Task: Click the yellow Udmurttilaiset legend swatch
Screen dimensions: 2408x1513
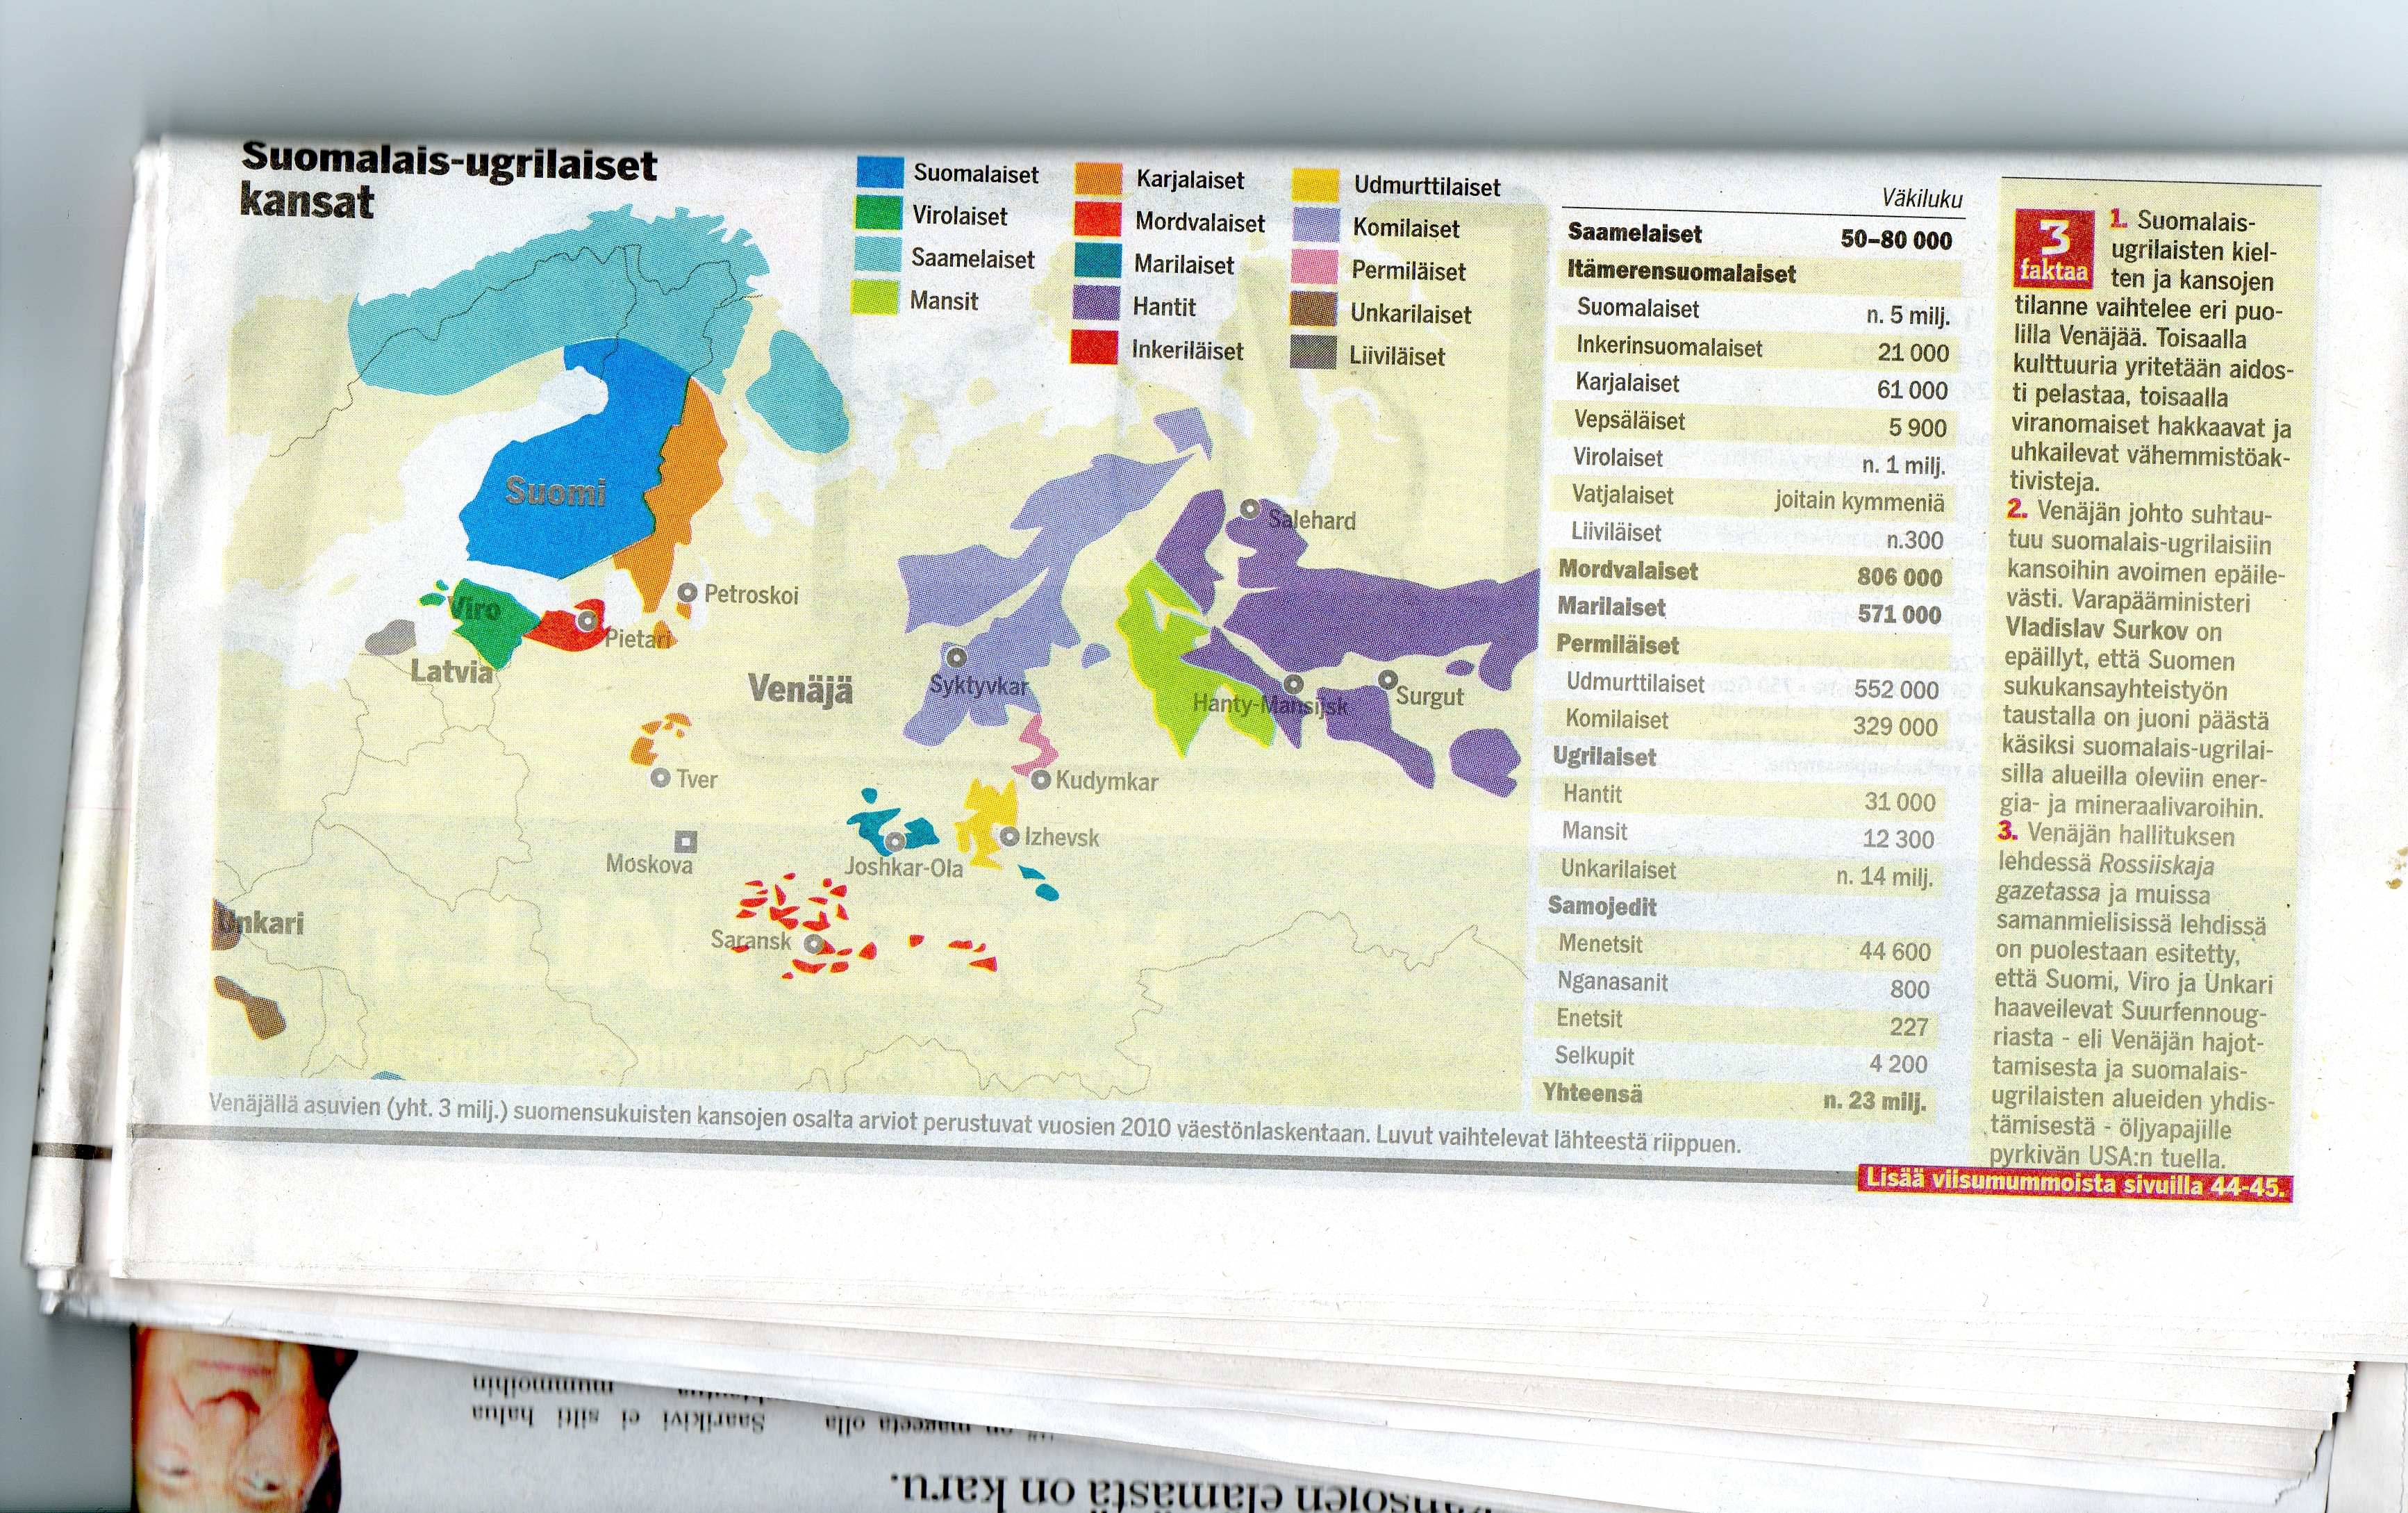Action: (1315, 185)
